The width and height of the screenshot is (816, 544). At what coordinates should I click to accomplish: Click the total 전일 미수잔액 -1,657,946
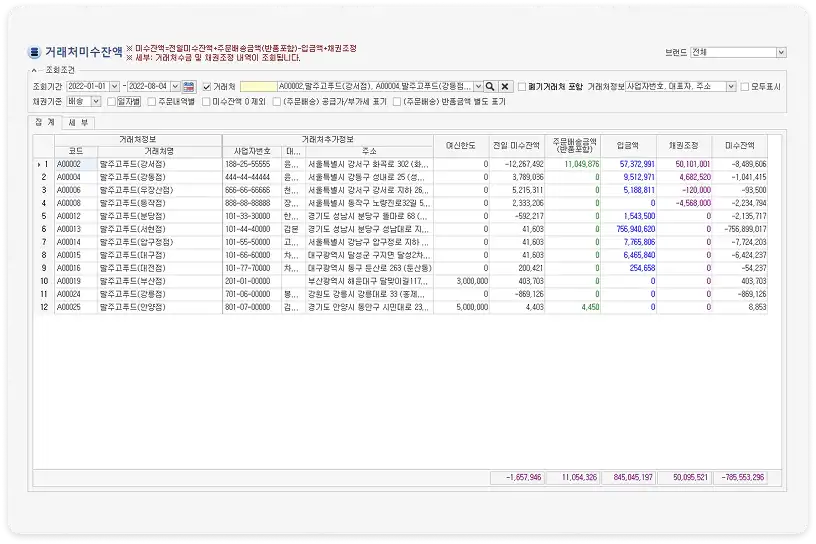click(517, 477)
